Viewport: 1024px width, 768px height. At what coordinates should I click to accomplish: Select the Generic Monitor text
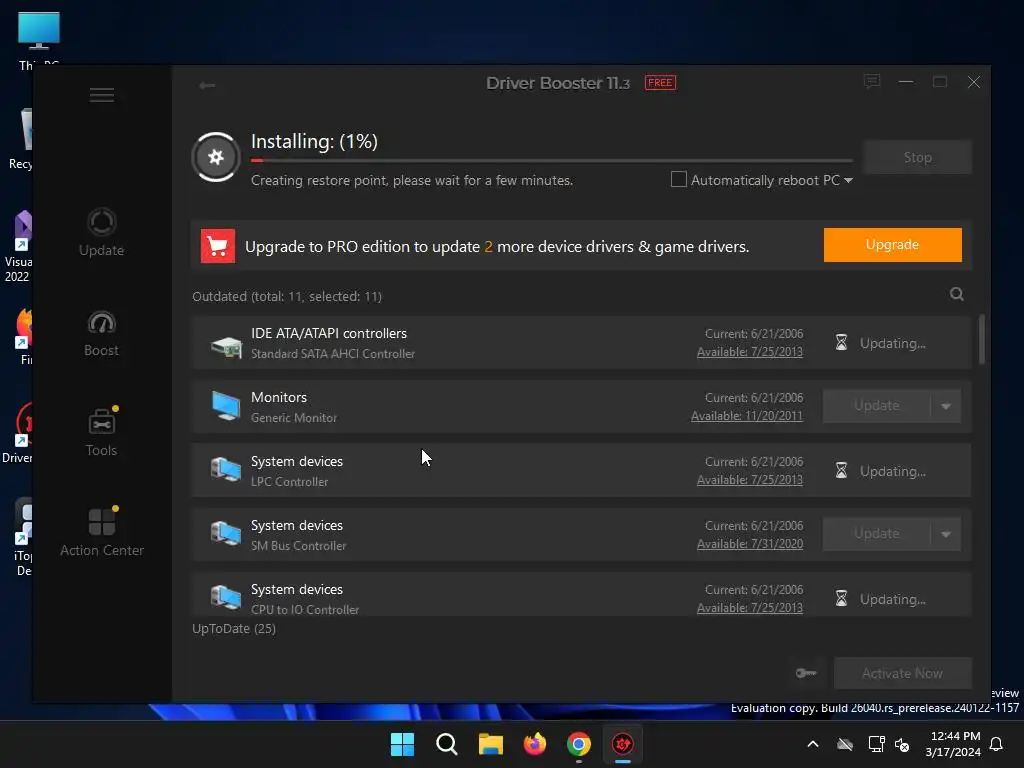[x=294, y=418]
